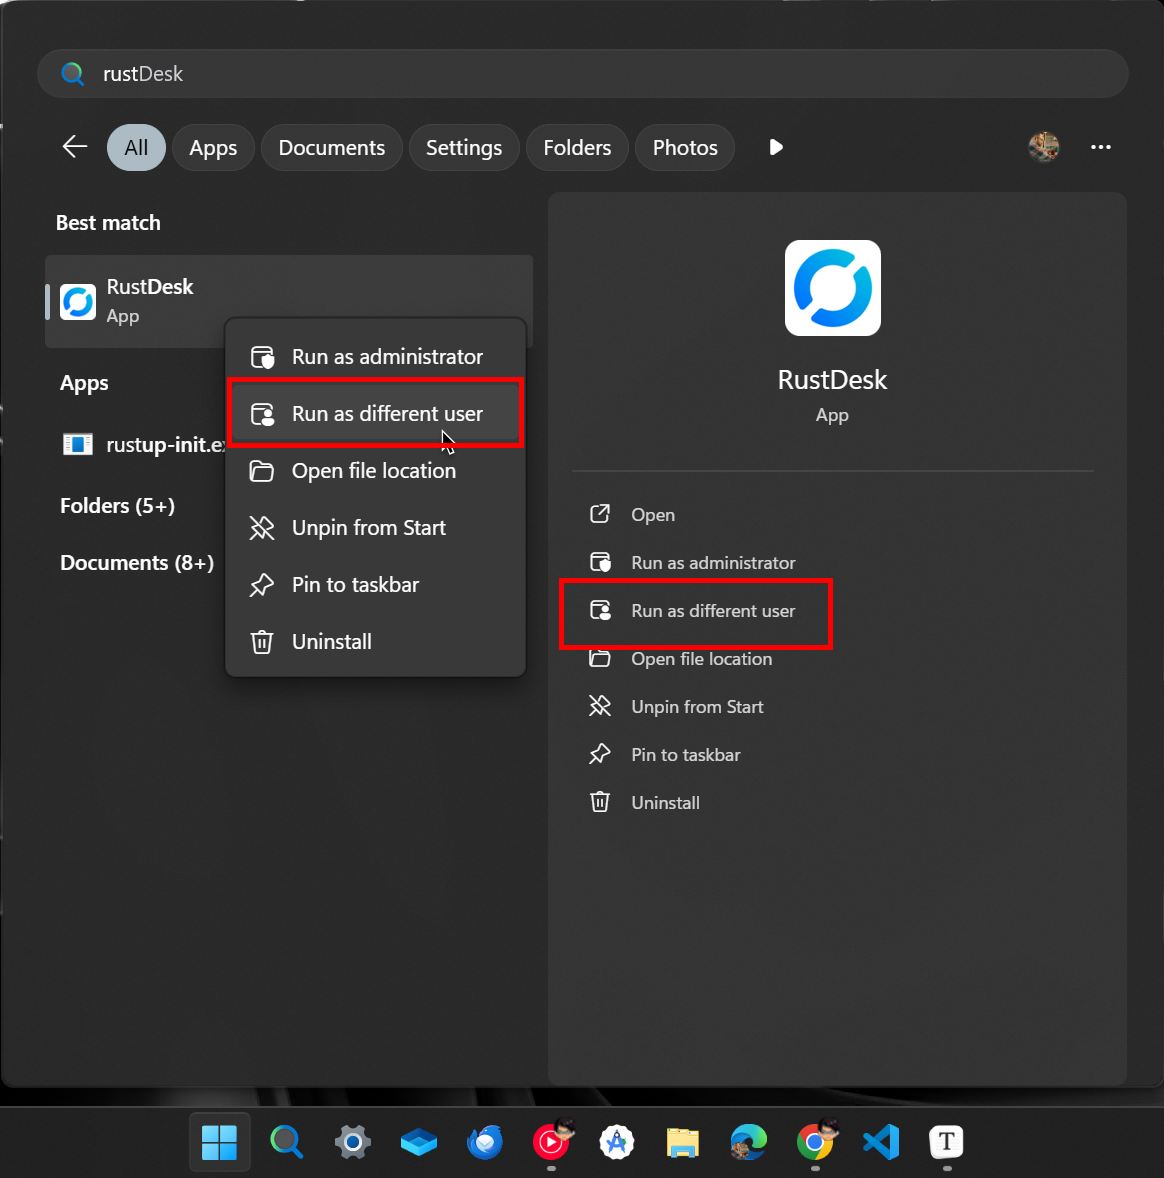The height and width of the screenshot is (1178, 1164).
Task: Click the Open icon in details pane
Action: point(600,515)
